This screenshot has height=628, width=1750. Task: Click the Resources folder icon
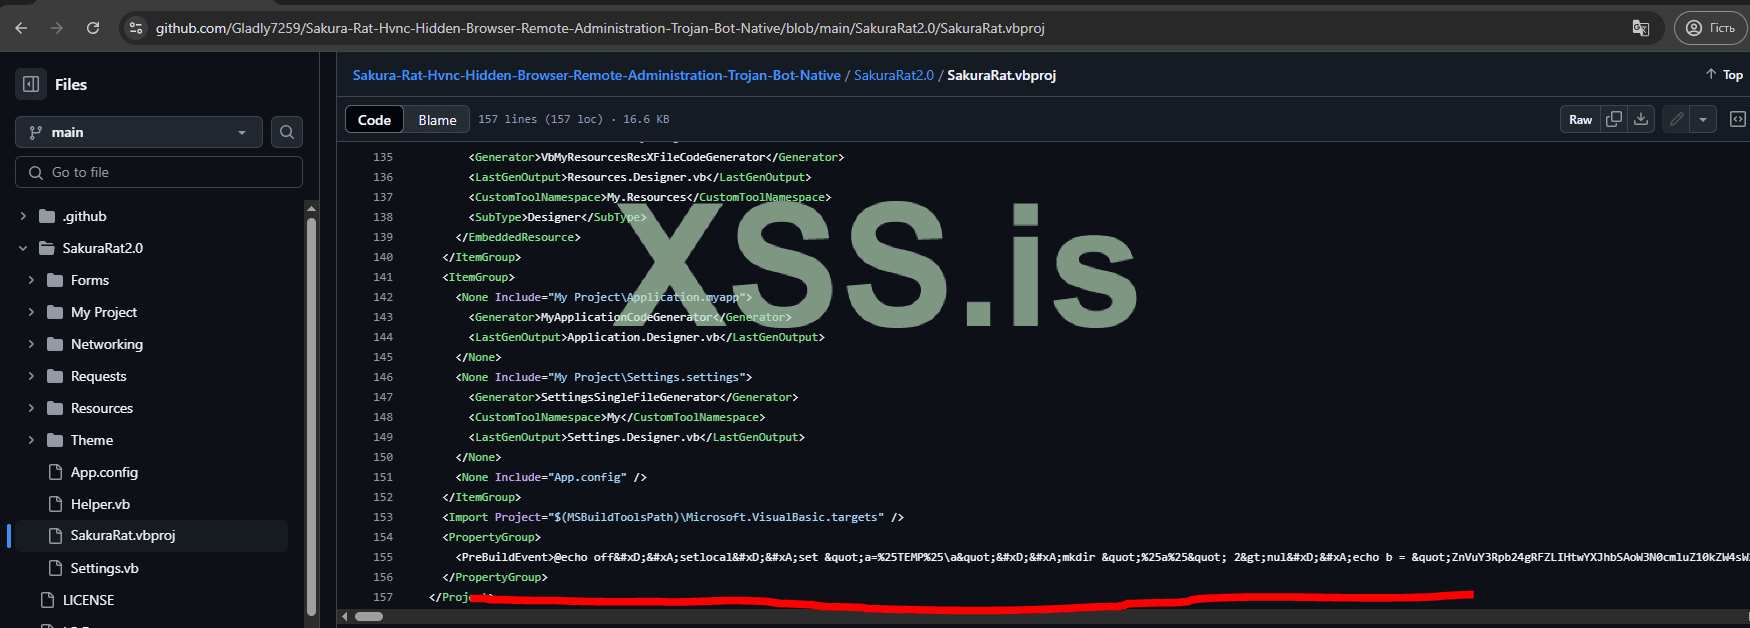(x=55, y=408)
